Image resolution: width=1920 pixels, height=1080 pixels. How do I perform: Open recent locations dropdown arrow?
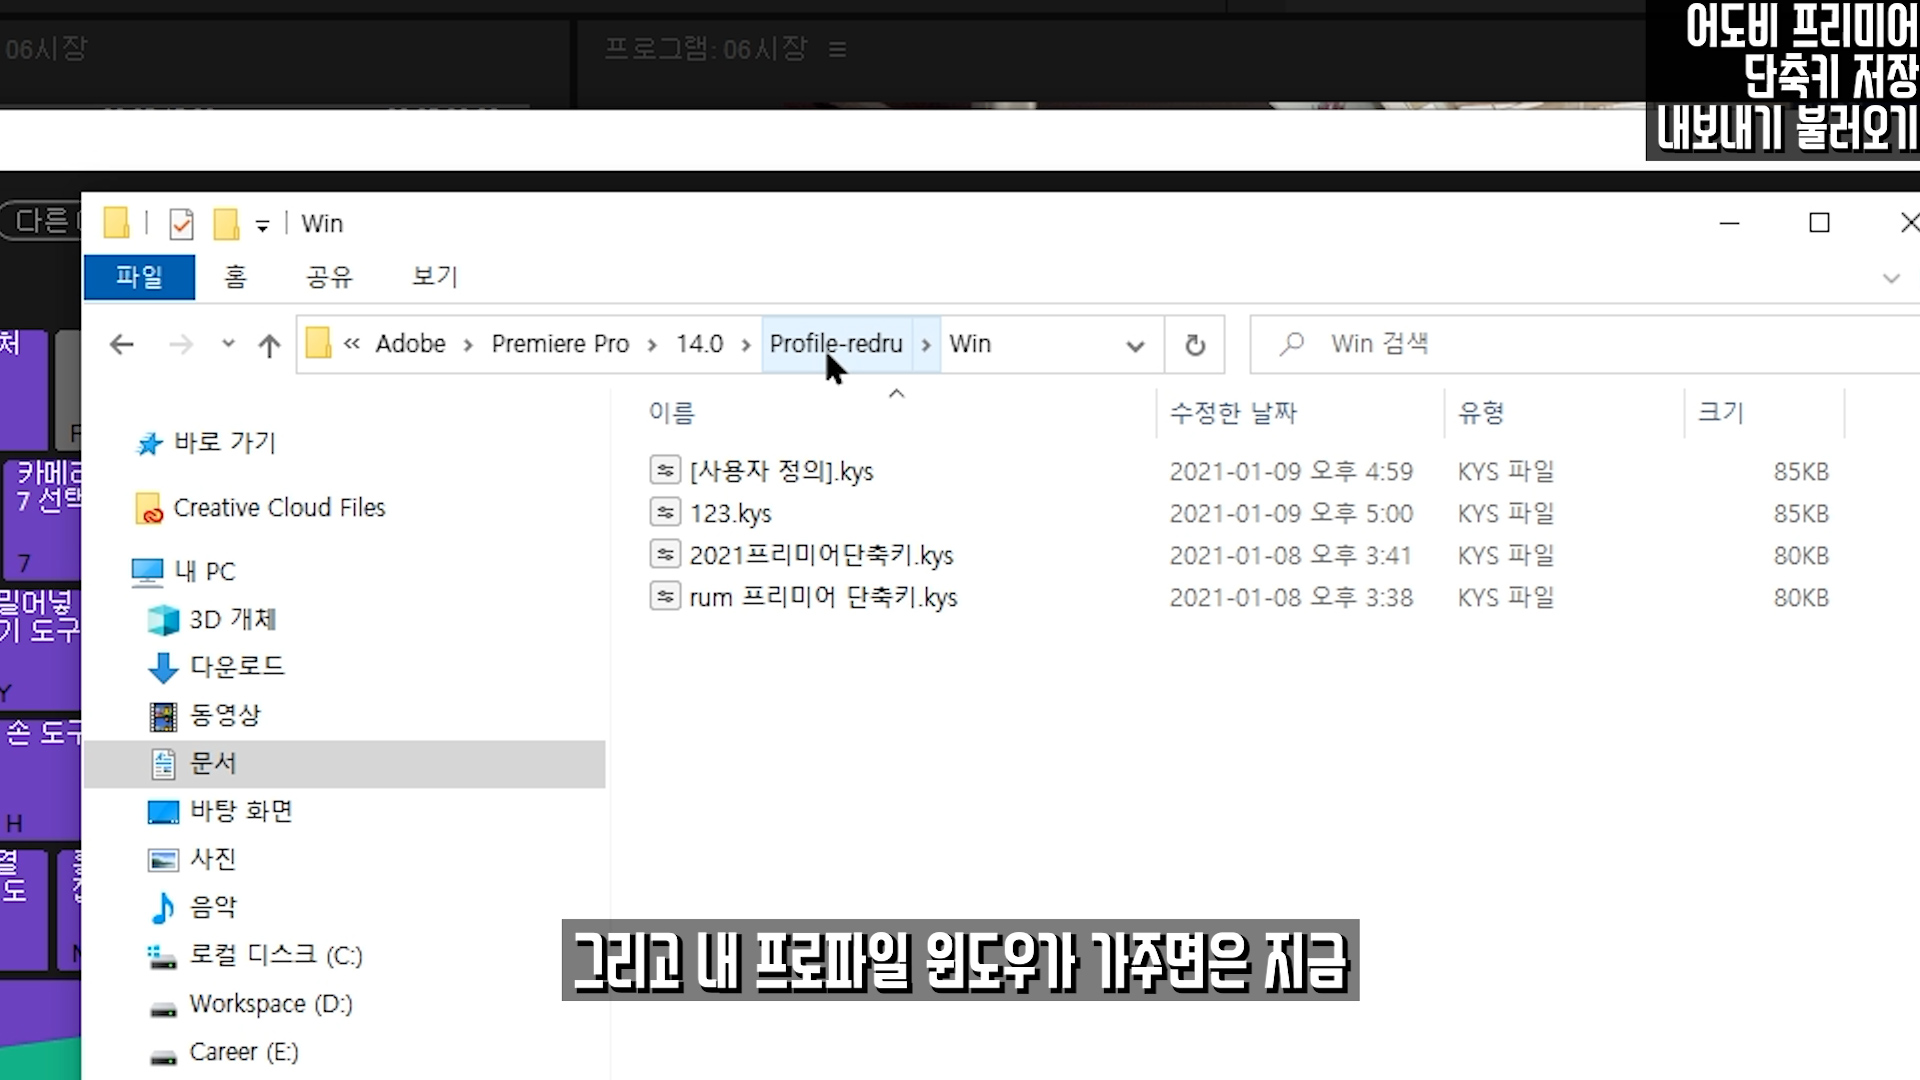(x=228, y=344)
